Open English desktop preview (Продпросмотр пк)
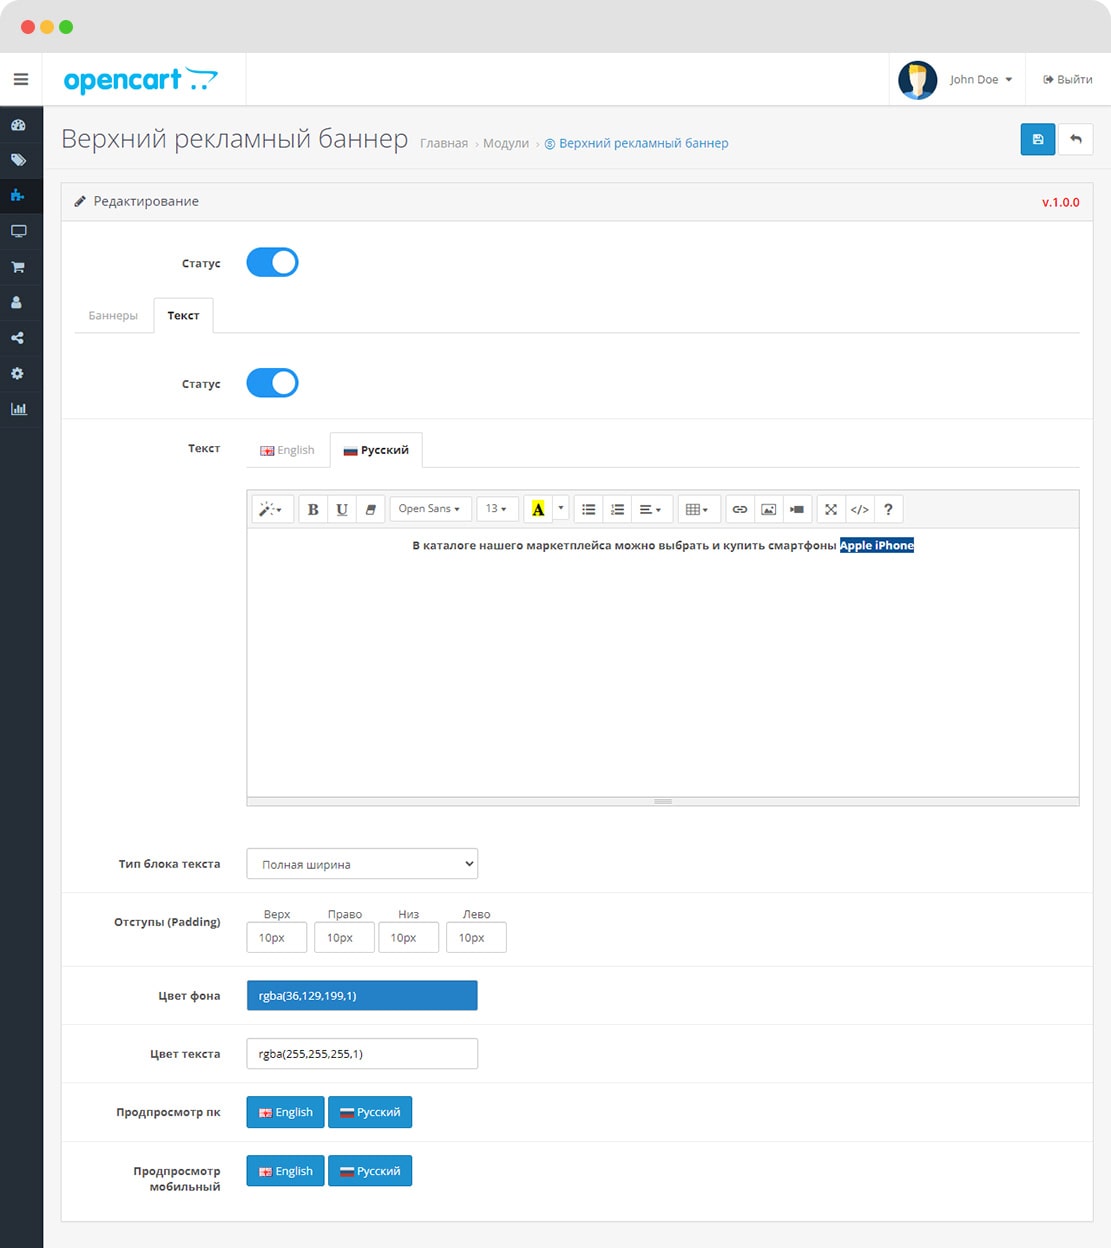 click(x=286, y=1112)
